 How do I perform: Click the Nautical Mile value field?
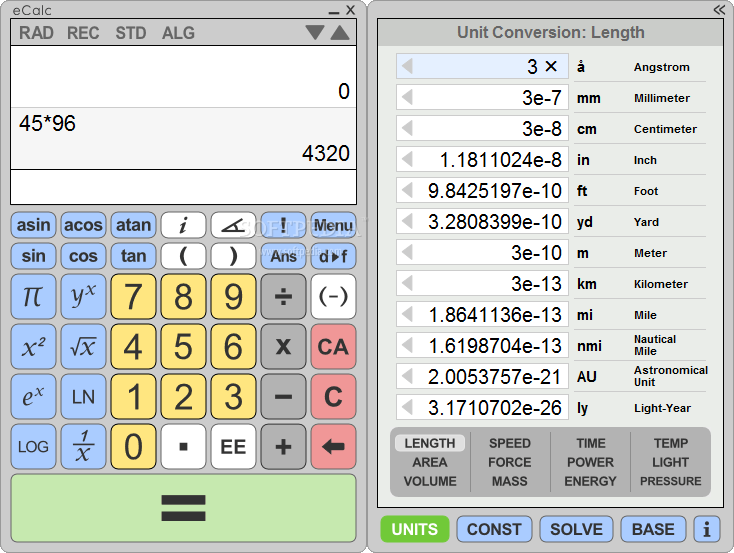(482, 345)
